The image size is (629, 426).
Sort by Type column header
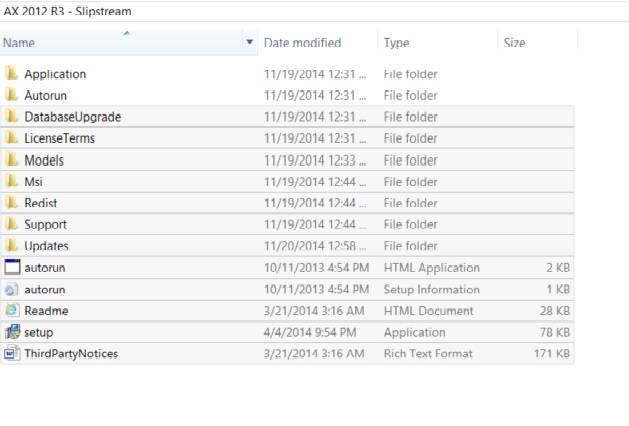(397, 43)
